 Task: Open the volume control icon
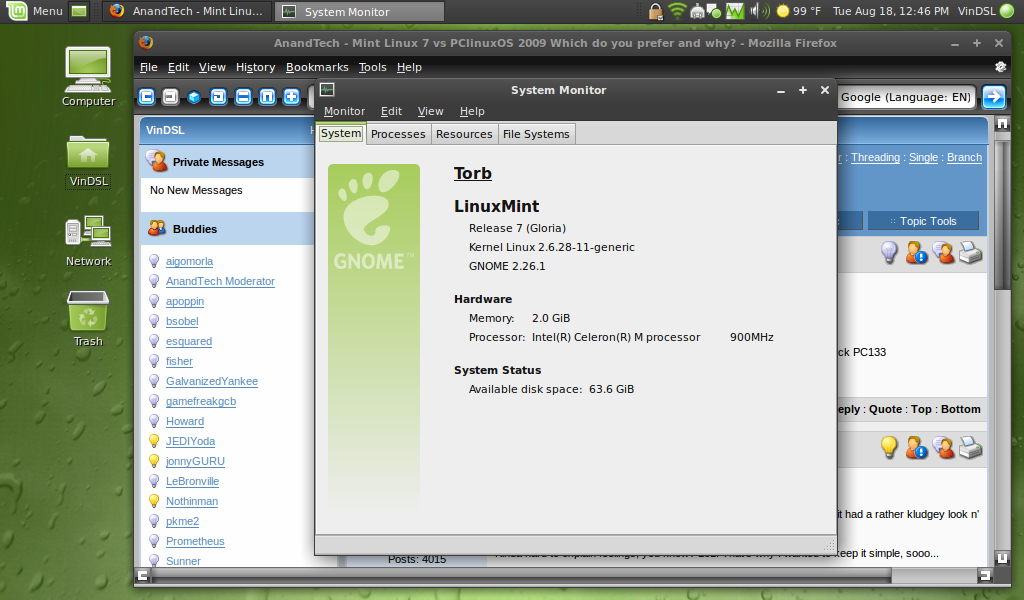[x=760, y=11]
